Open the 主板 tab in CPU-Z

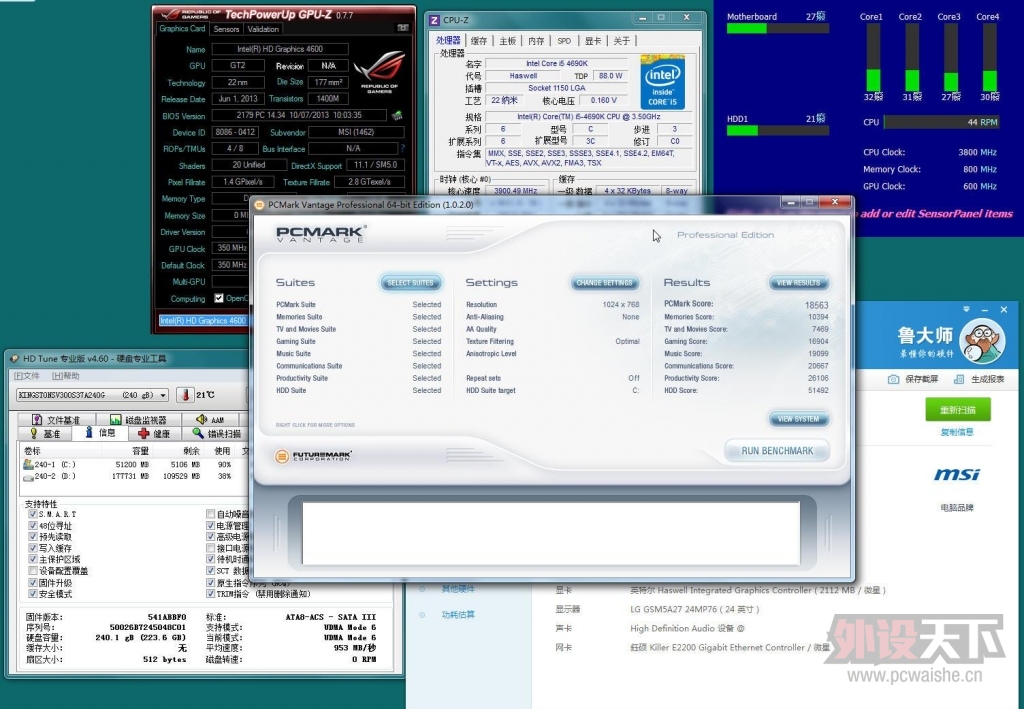(507, 40)
